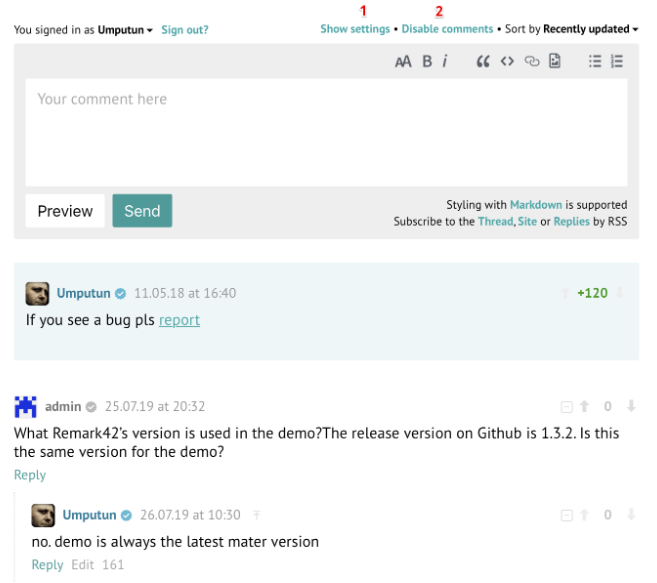This screenshot has height=583, width=657.
Task: Click Umputun's avatar in the pinned comment
Action: click(37, 293)
